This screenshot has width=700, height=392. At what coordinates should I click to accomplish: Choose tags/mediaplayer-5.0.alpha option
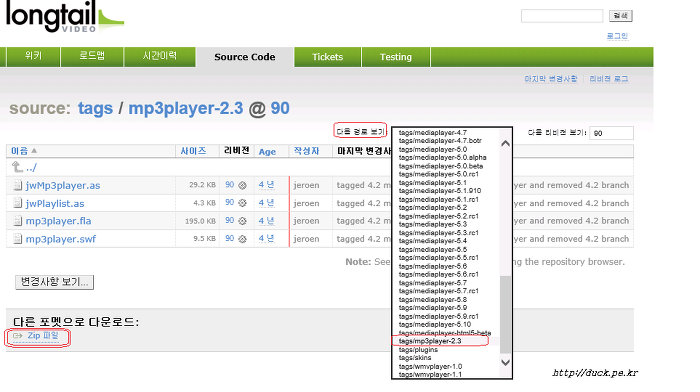click(x=442, y=158)
